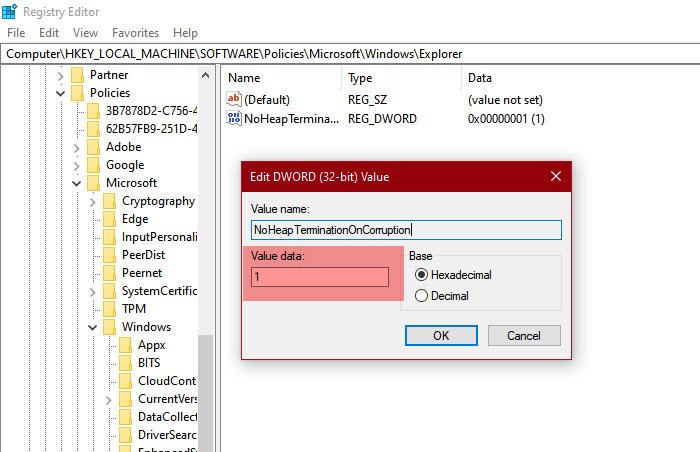Image resolution: width=700 pixels, height=452 pixels.
Task: Select the Partner folder icon
Action: (x=78, y=75)
